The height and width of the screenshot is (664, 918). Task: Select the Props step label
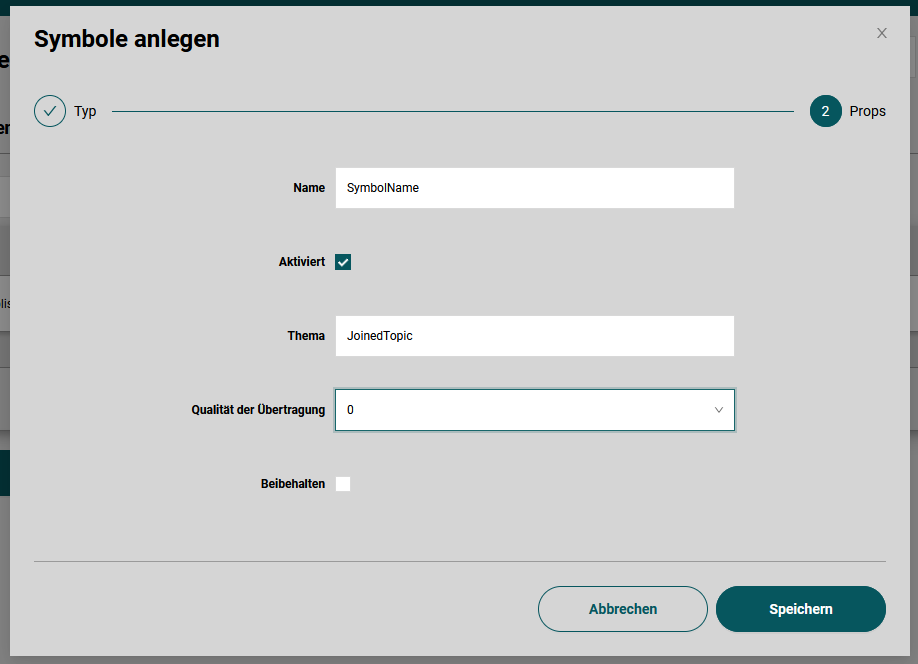click(x=867, y=111)
